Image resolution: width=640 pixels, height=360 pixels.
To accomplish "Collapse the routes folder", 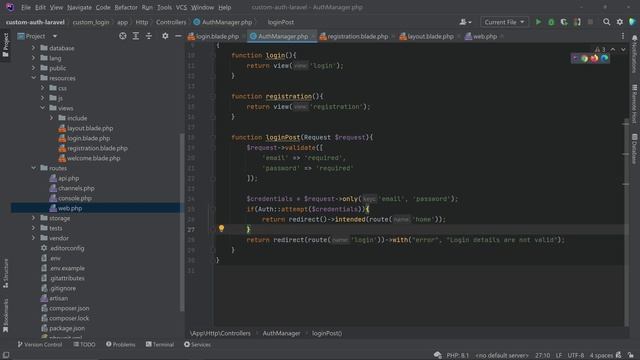I will click(33, 168).
